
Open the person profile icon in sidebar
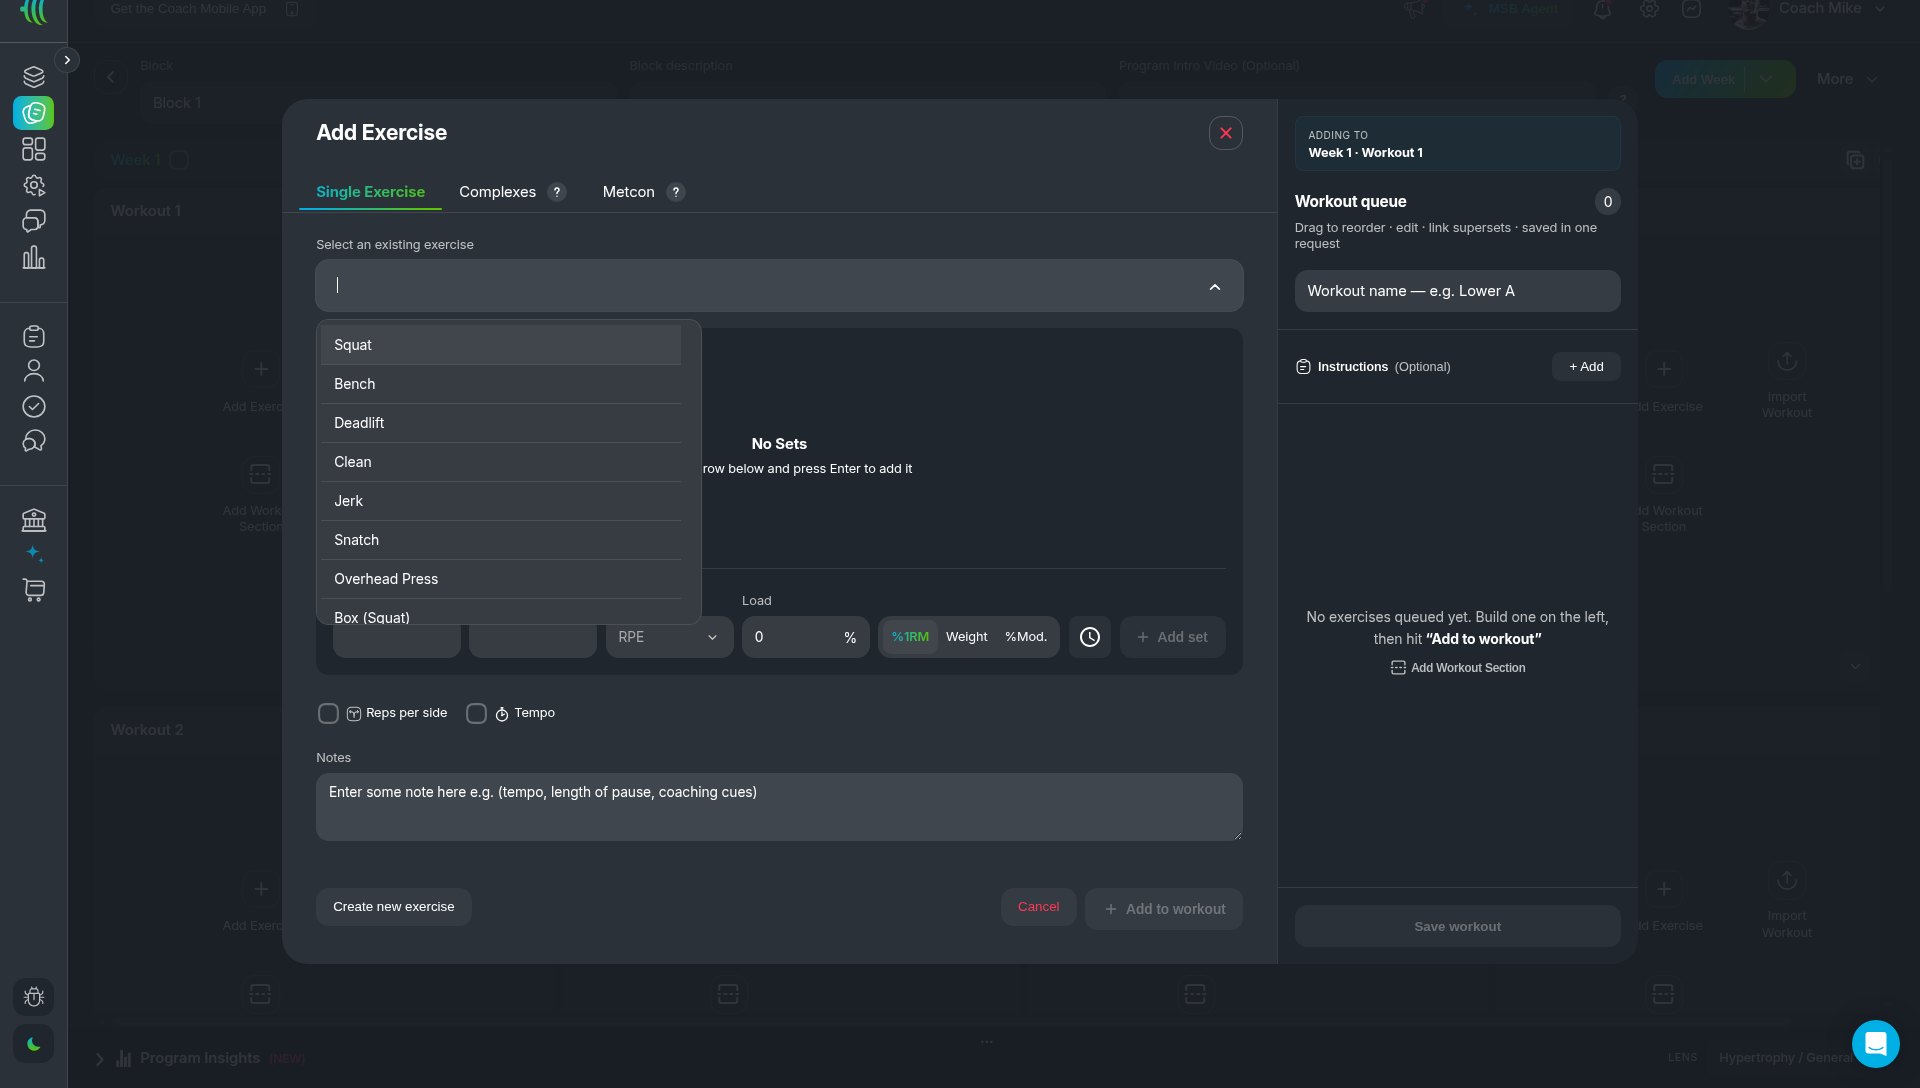pyautogui.click(x=34, y=371)
